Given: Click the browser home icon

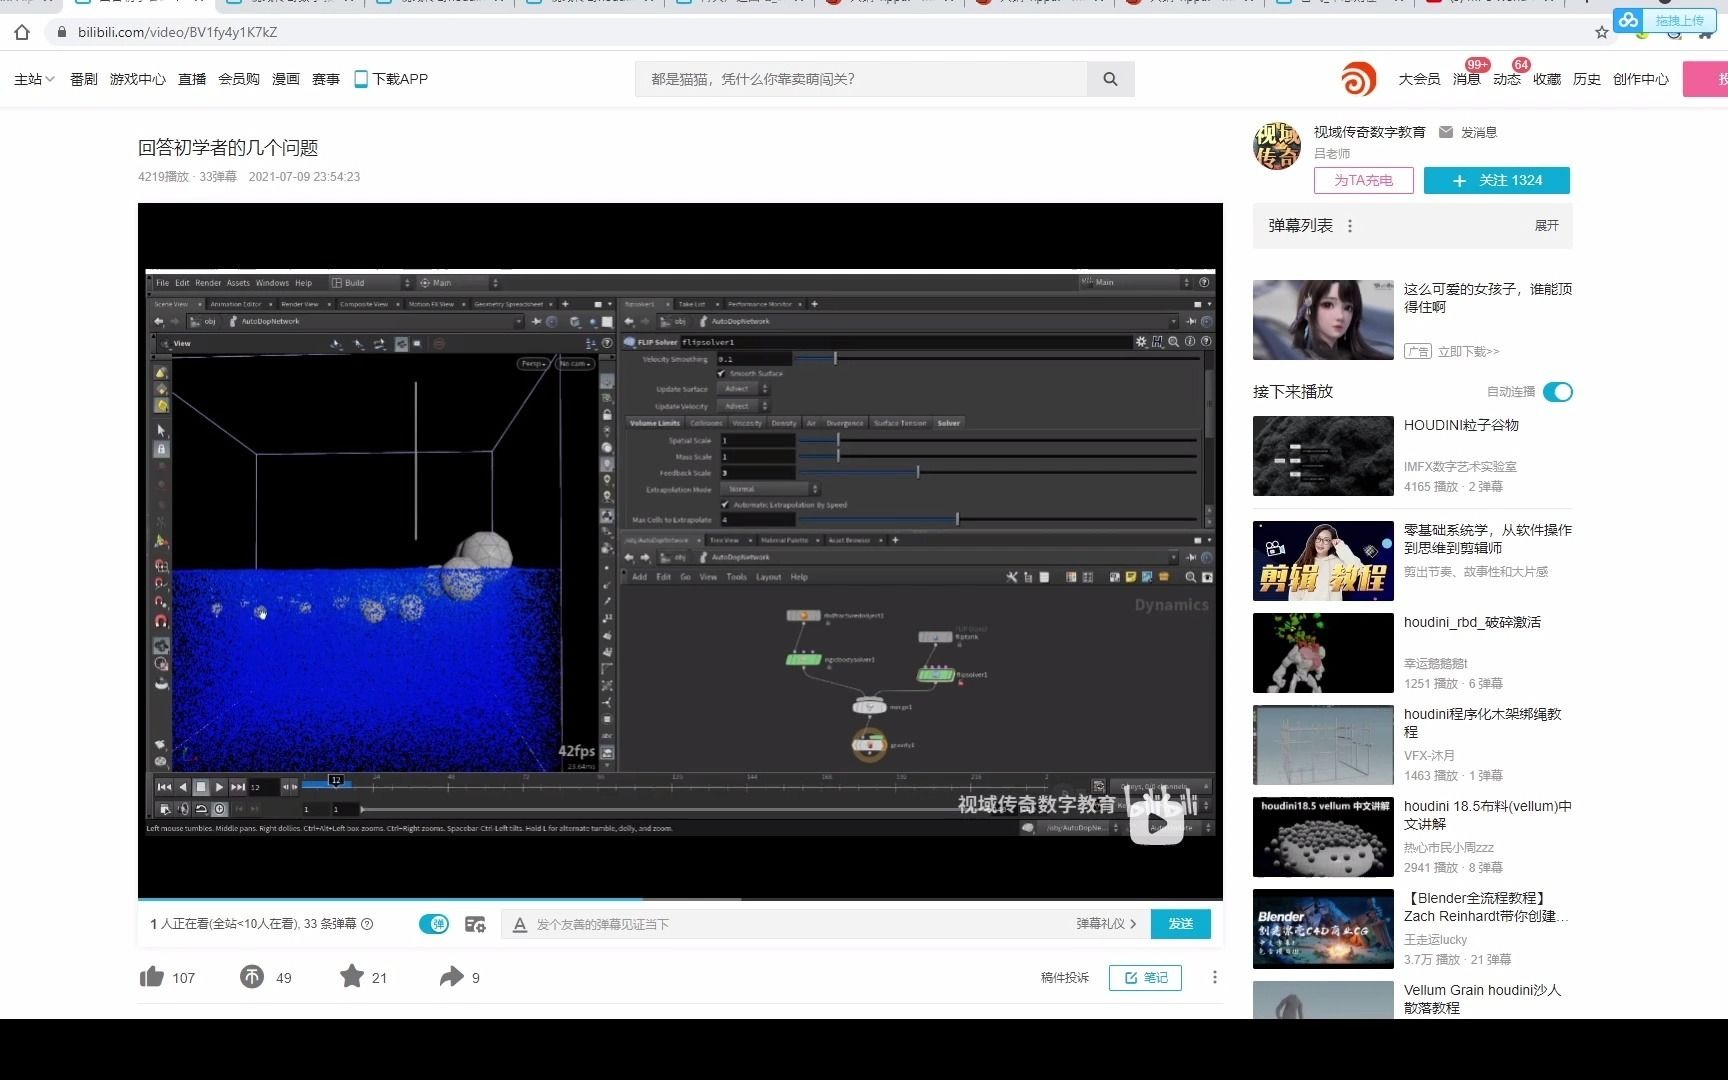Looking at the screenshot, I should coord(22,32).
